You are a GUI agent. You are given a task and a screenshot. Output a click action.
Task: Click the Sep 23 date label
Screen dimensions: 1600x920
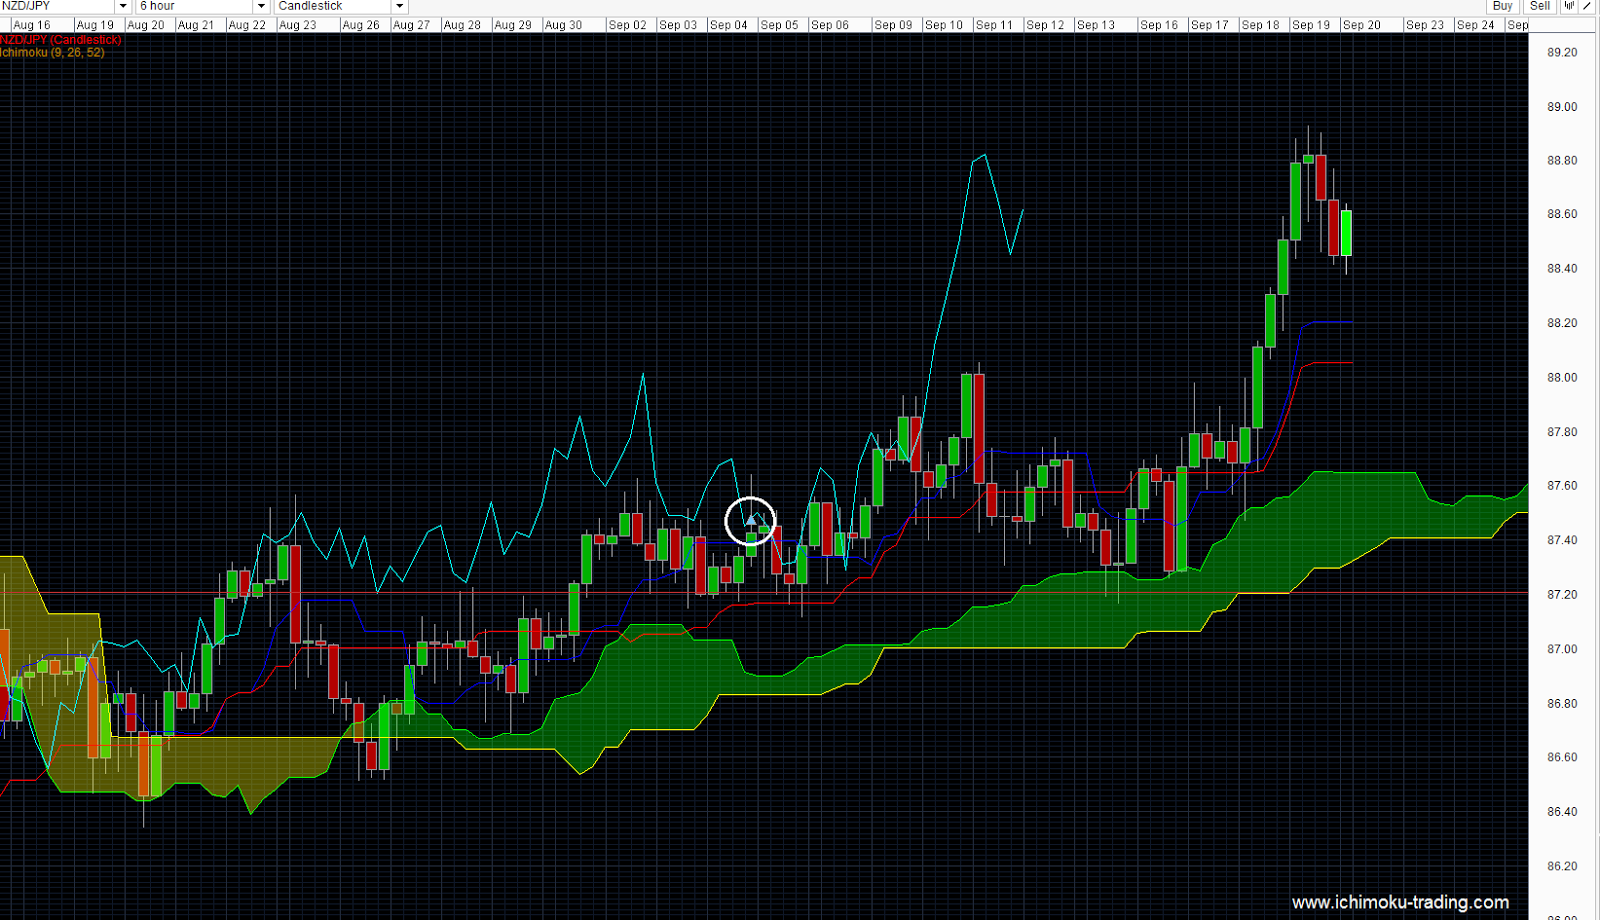1425,25
